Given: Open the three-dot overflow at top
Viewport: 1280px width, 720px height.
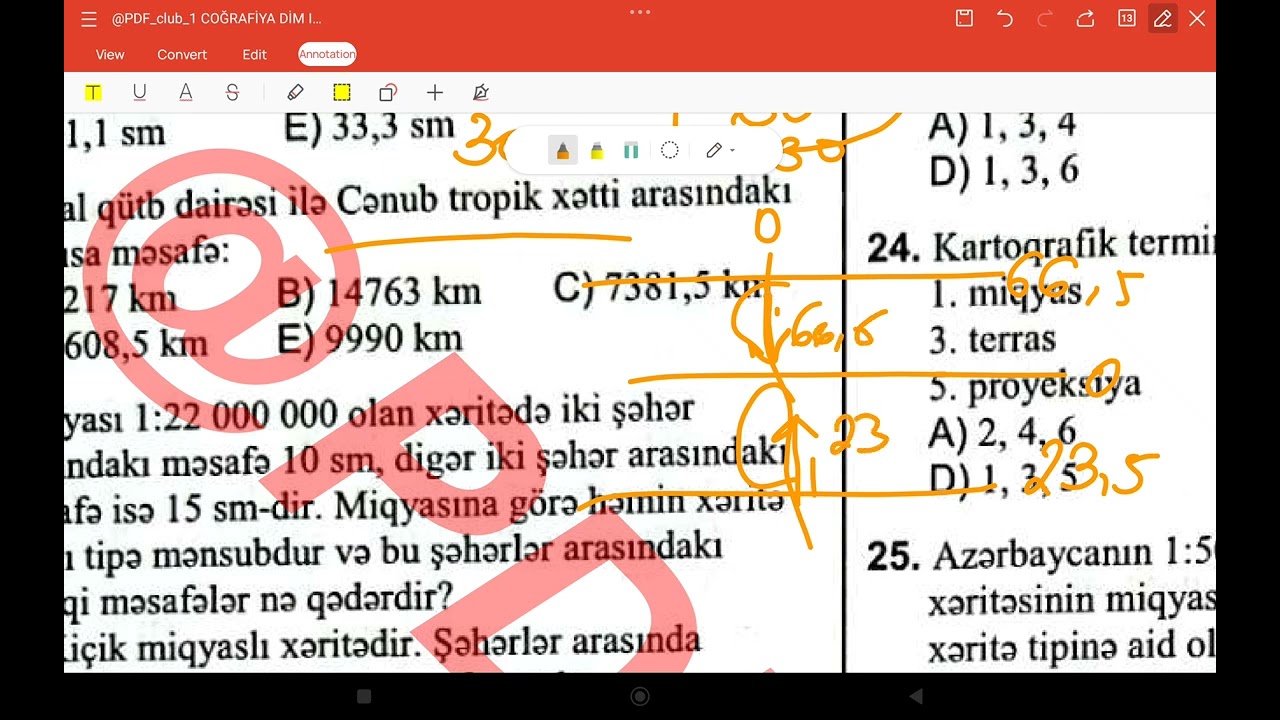Looking at the screenshot, I should [640, 12].
